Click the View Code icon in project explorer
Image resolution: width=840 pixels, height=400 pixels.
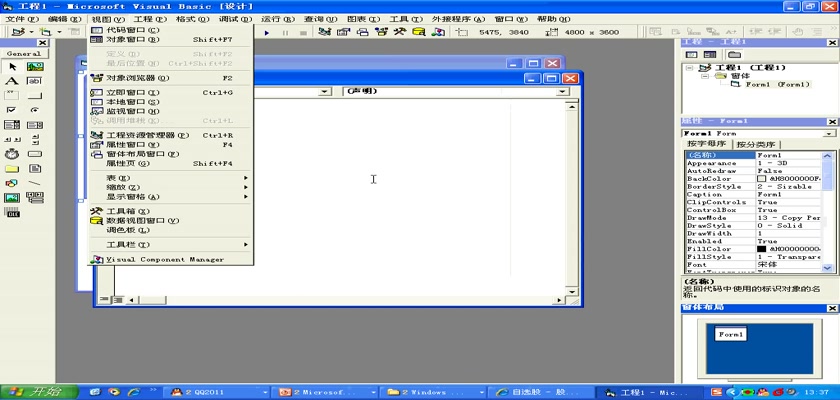pos(691,54)
